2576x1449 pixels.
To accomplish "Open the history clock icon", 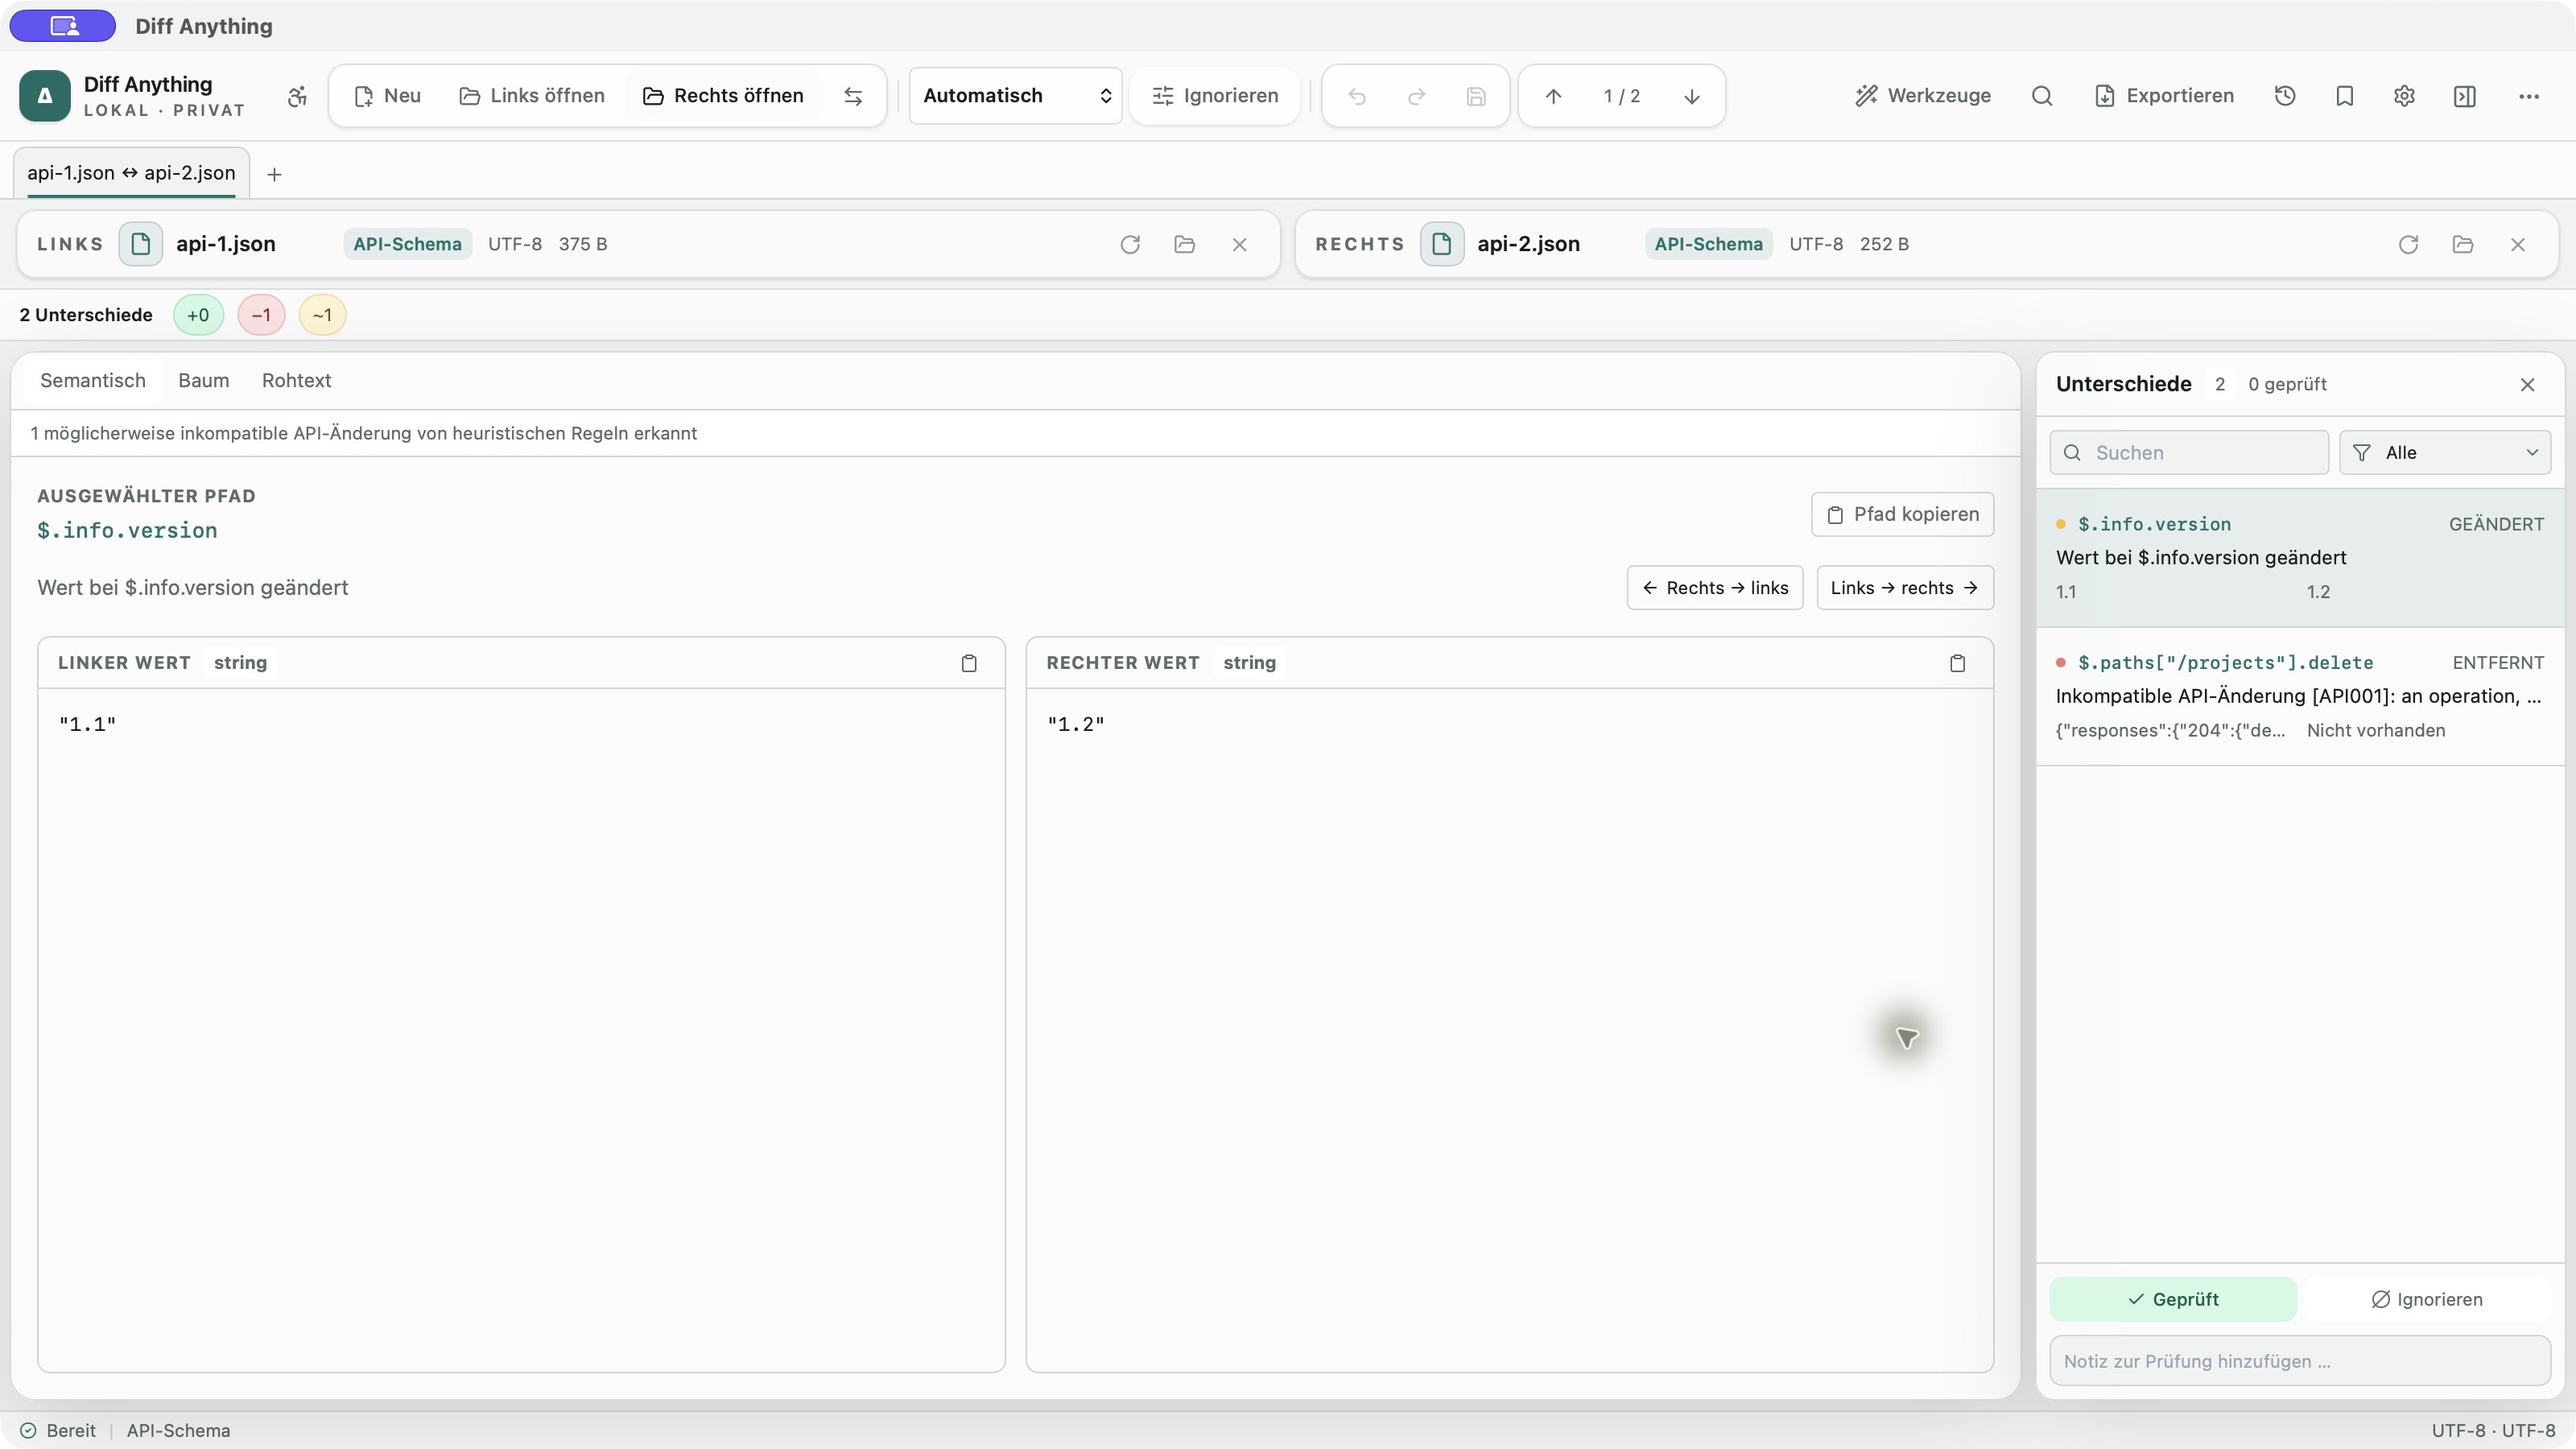I will tap(2285, 96).
